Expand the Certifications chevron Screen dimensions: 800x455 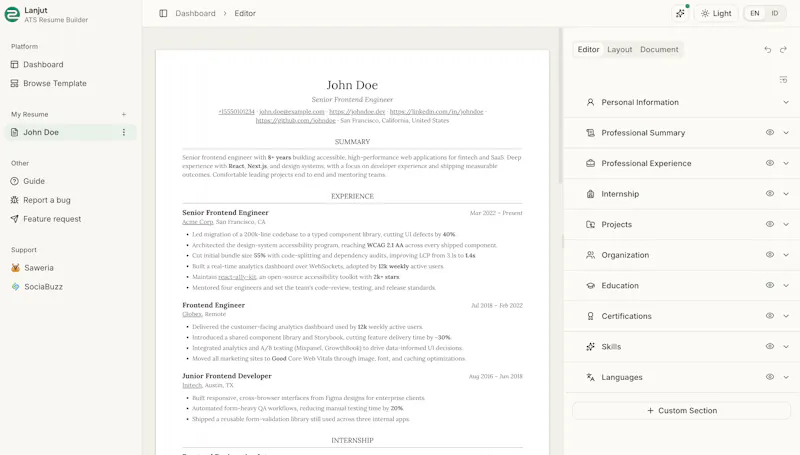786,316
